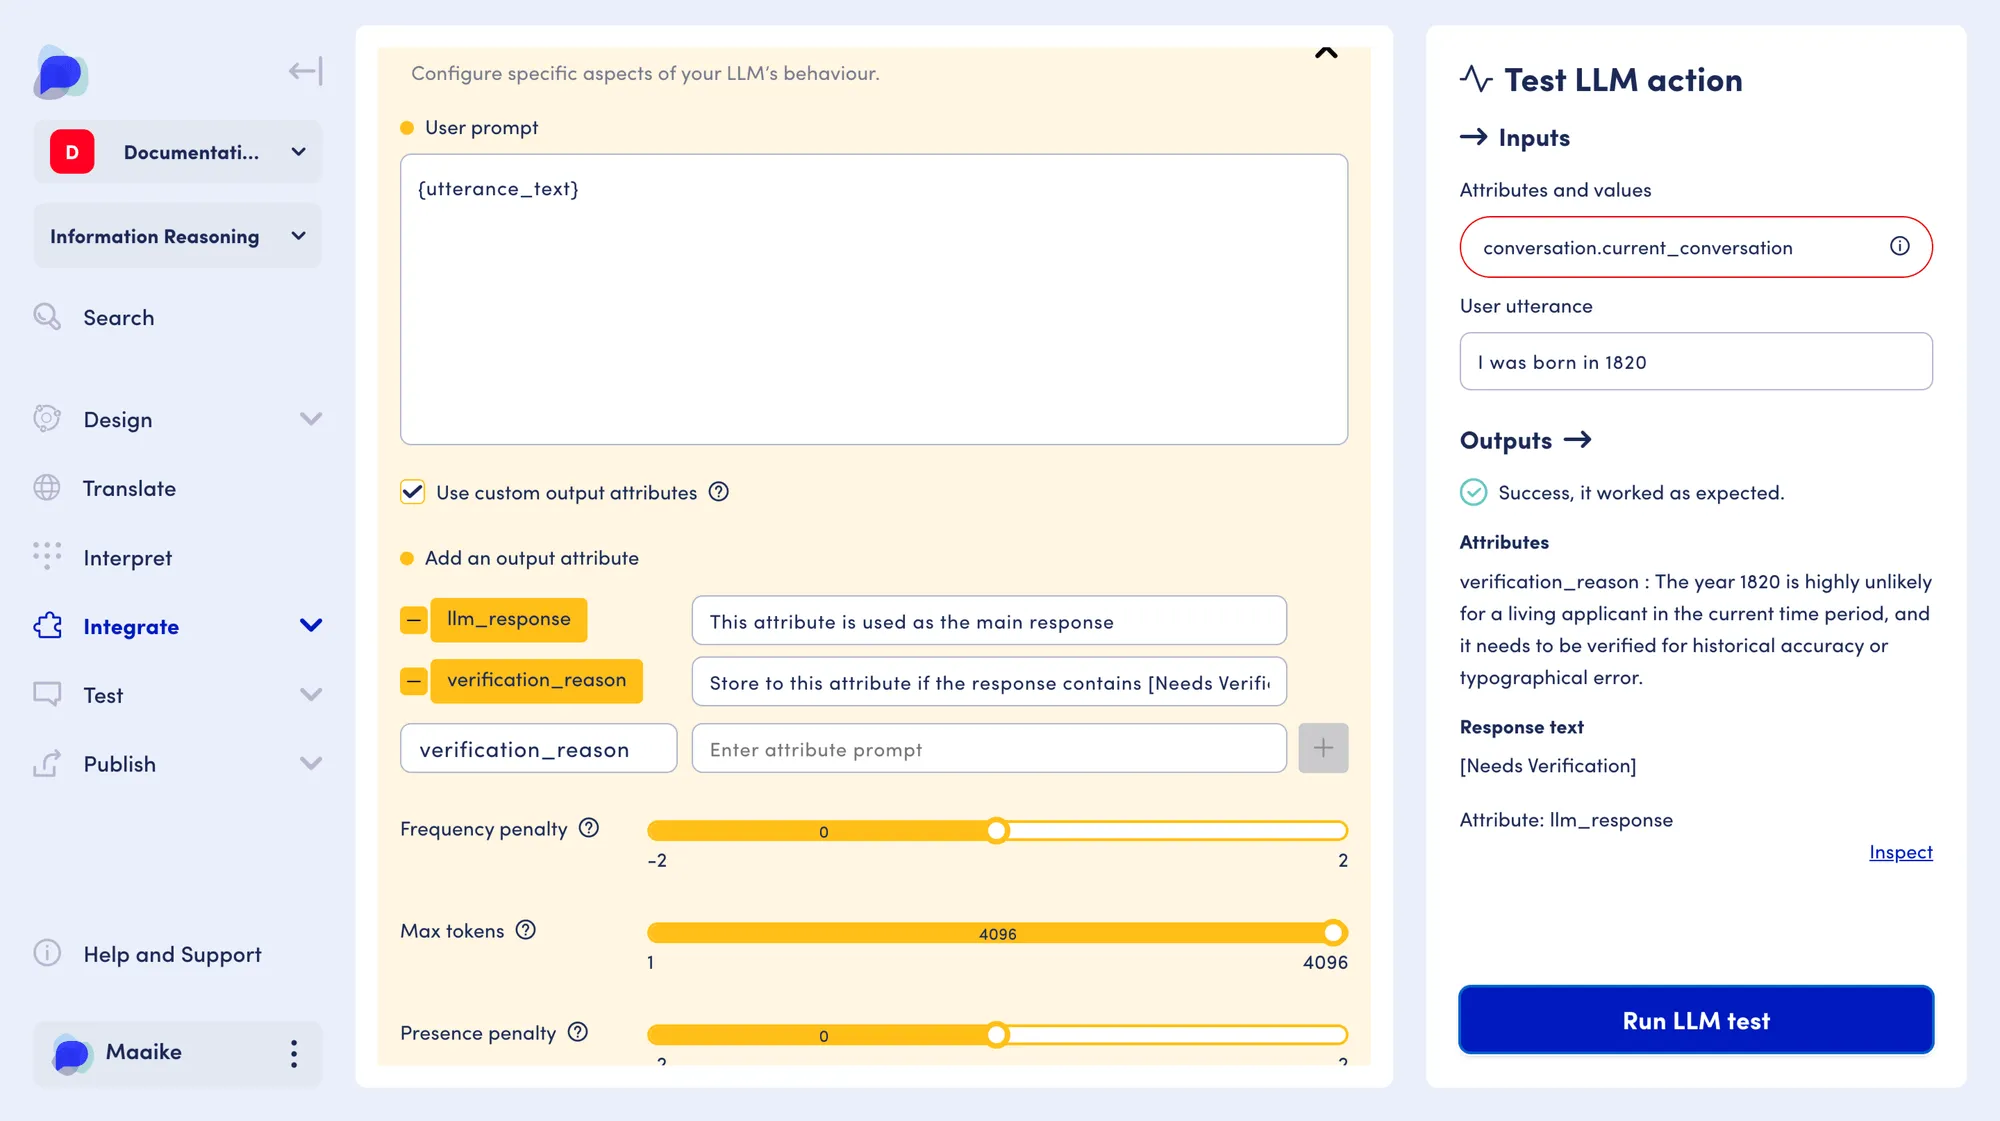Click the Design icon in the sidebar
The width and height of the screenshot is (2000, 1121).
[x=47, y=419]
